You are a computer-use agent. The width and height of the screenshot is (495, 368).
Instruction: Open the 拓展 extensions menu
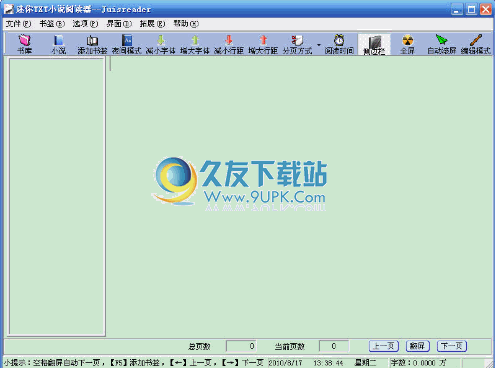click(152, 24)
